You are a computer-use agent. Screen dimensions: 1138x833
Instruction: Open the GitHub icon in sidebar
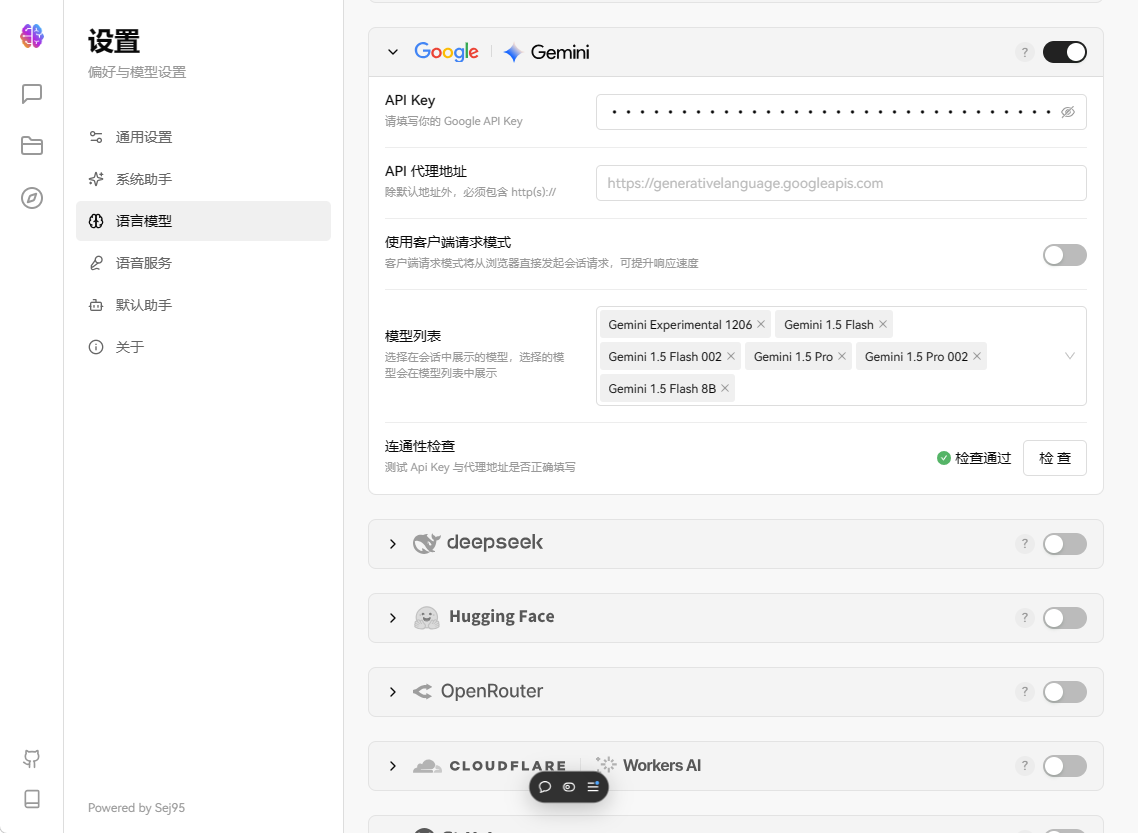[32, 759]
